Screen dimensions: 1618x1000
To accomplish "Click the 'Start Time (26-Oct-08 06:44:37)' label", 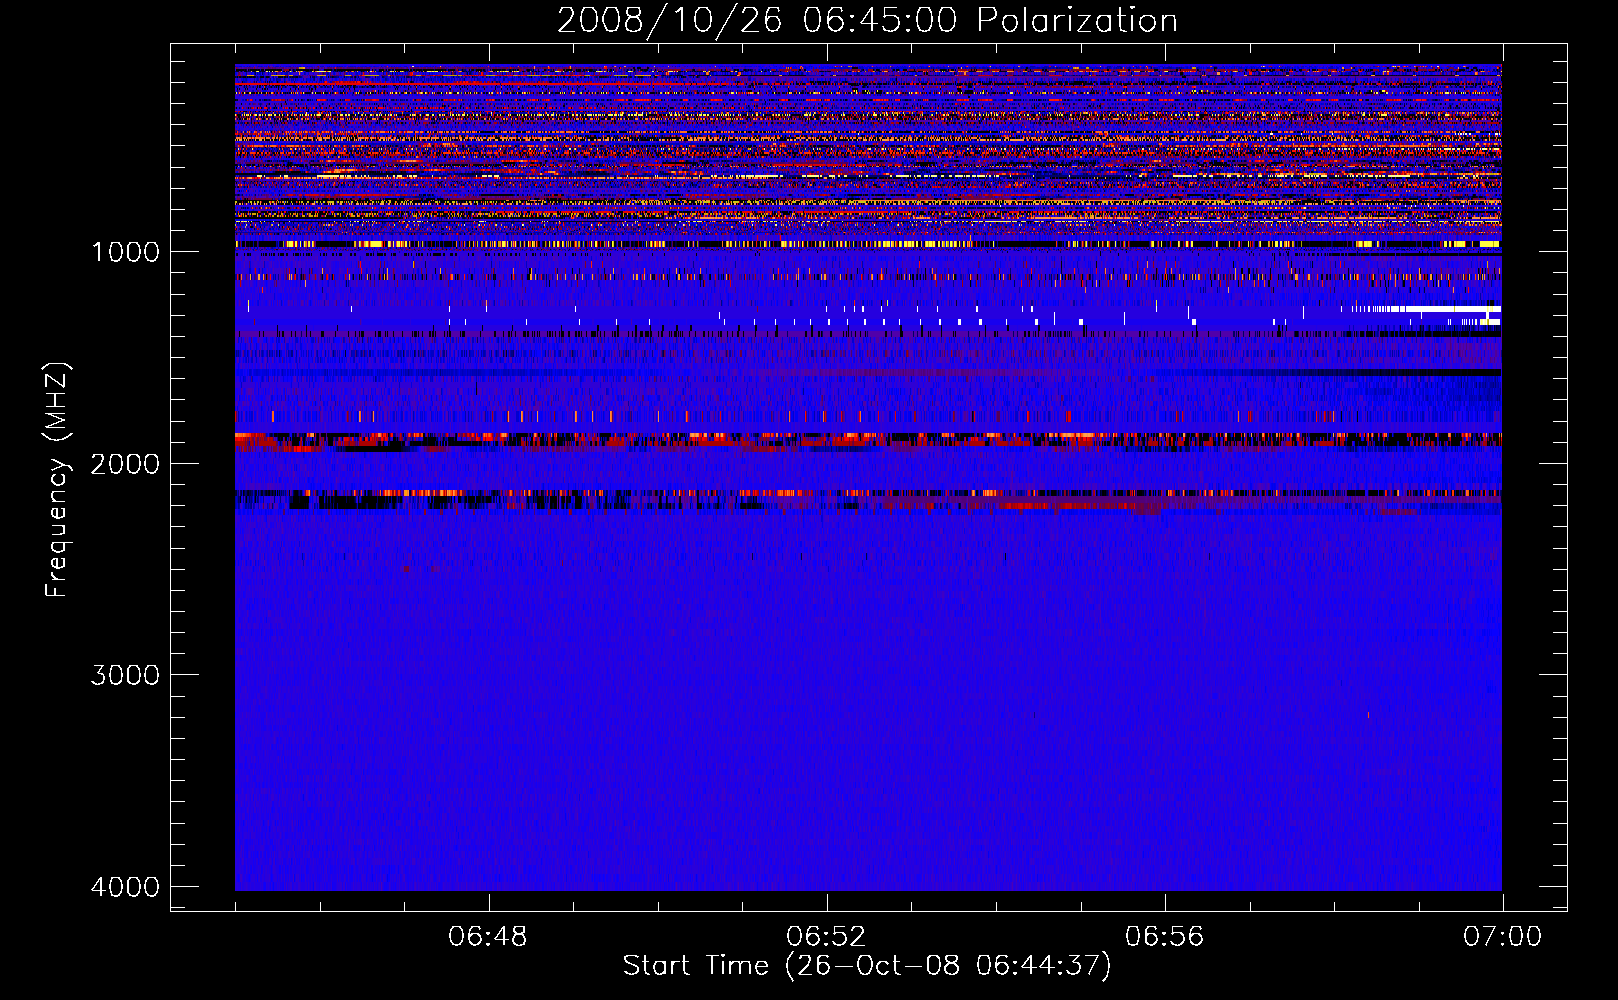I will point(867,966).
